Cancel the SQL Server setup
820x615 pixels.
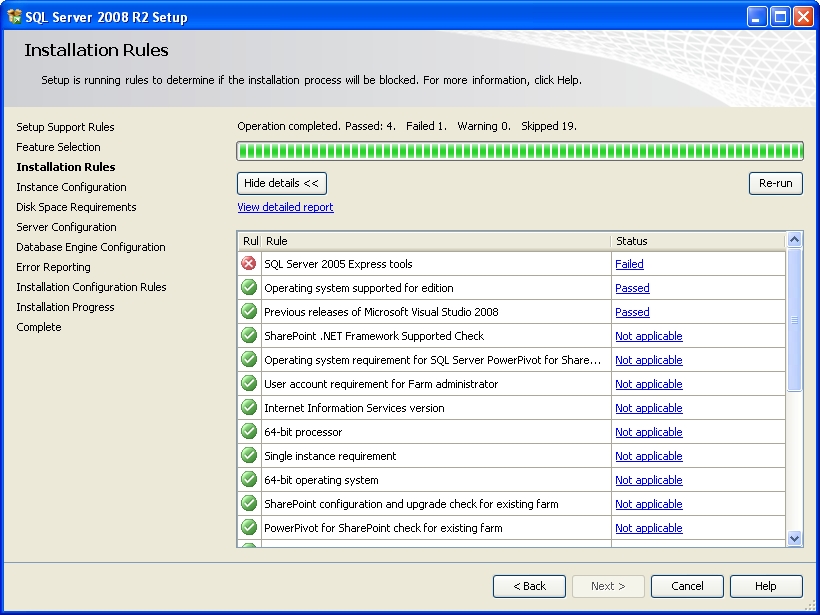coord(687,586)
